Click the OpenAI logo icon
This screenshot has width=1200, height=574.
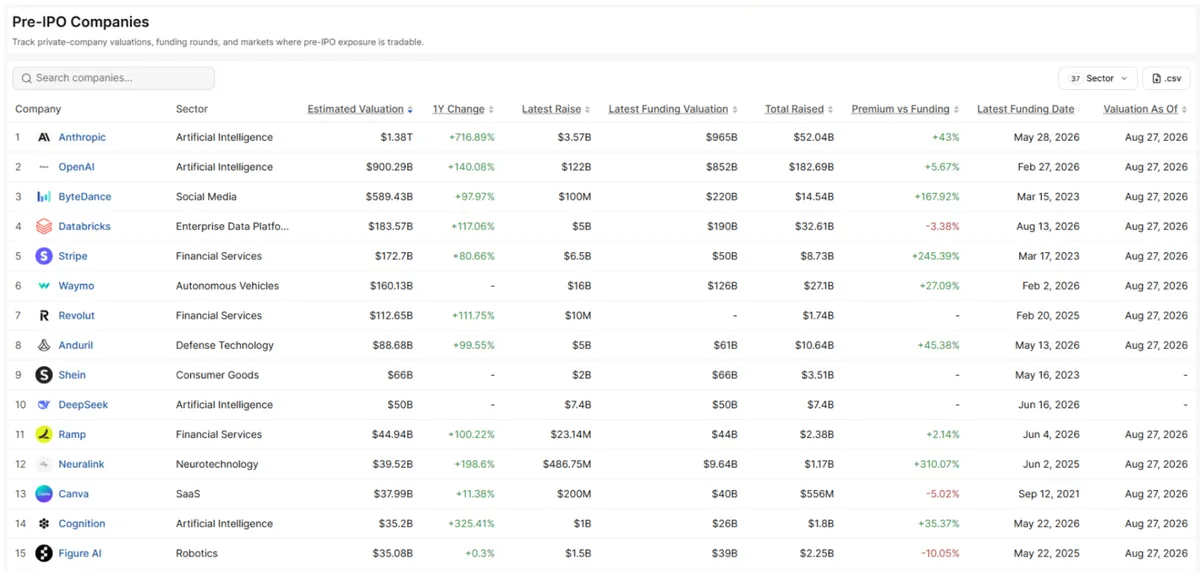(44, 167)
